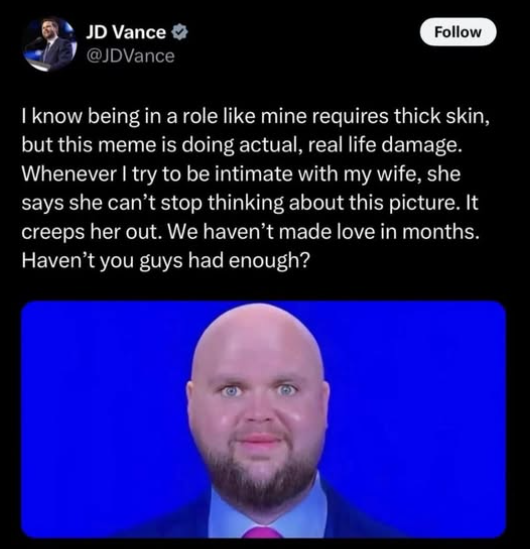Click the sentence "Haven't you guys had enough?"
Screen dimensions: 530x549
[166, 261]
